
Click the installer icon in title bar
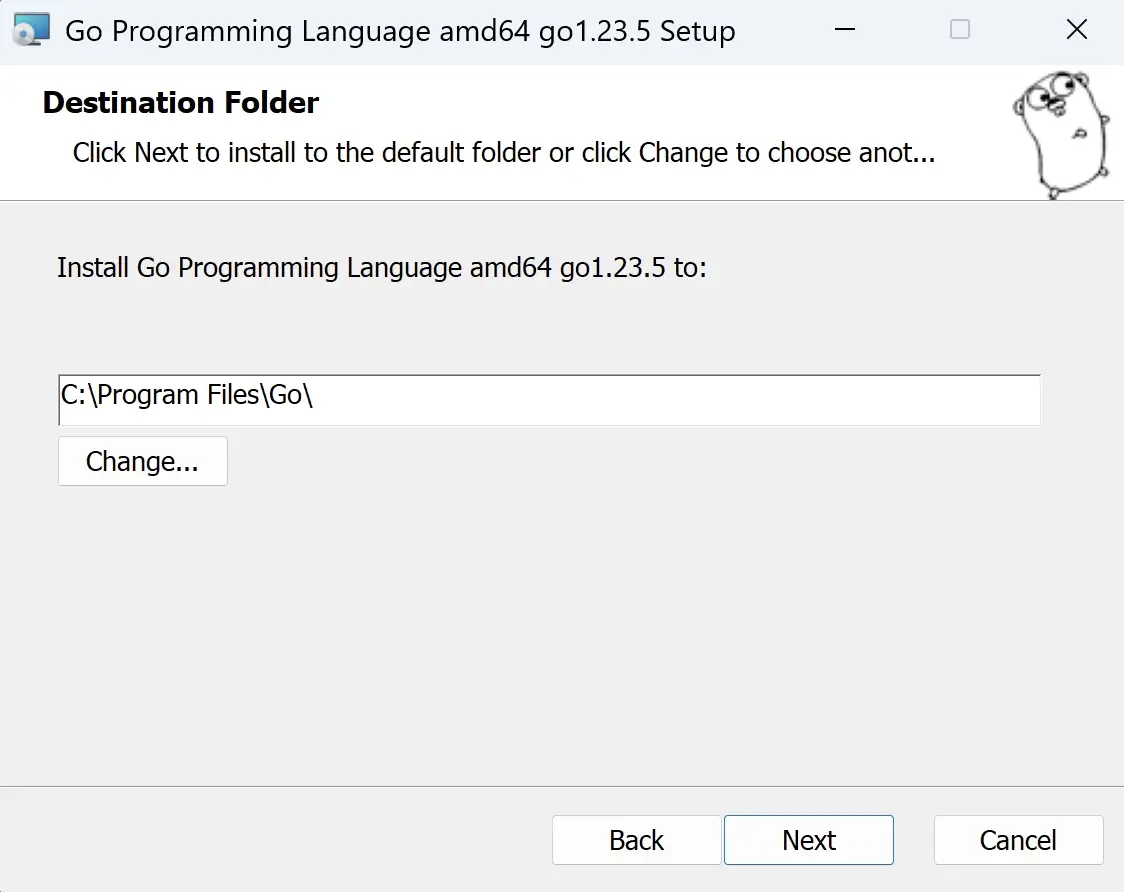pos(32,30)
